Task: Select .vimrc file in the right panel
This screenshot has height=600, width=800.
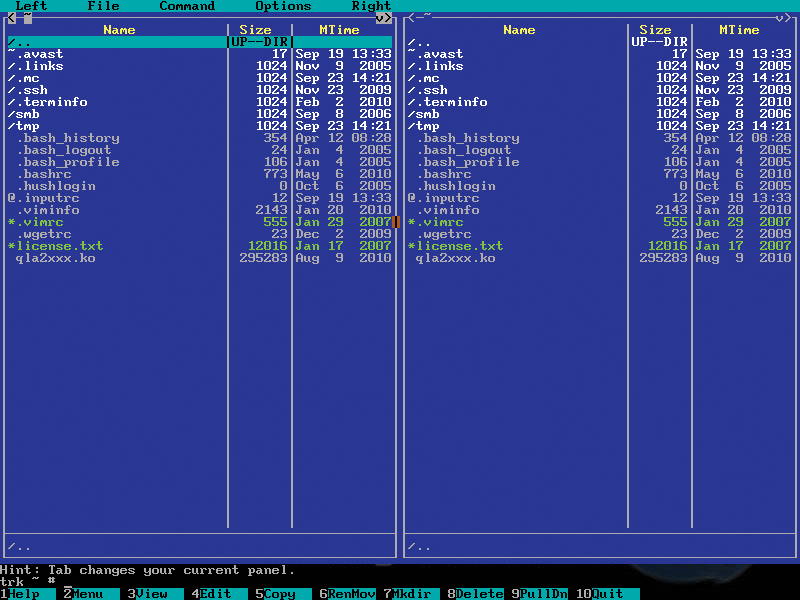Action: click(439, 222)
